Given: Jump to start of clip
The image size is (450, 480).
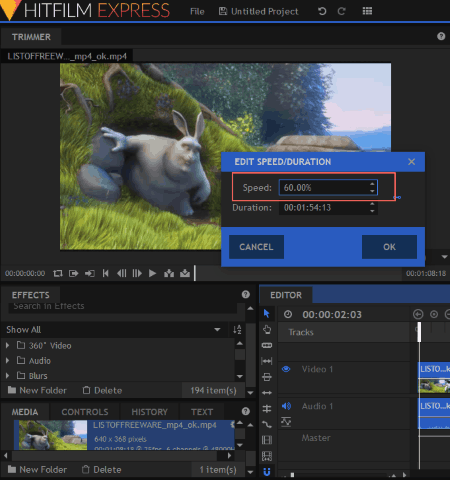Looking at the screenshot, I should tap(105, 274).
